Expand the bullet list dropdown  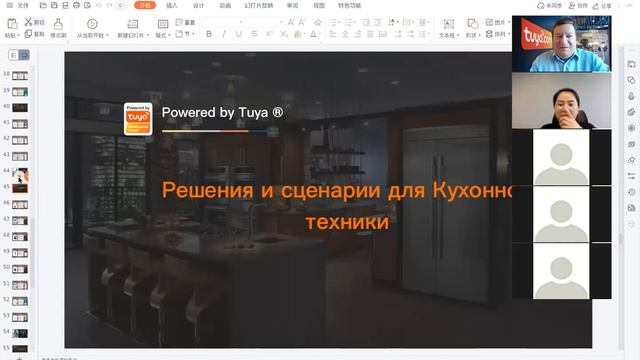click(340, 22)
